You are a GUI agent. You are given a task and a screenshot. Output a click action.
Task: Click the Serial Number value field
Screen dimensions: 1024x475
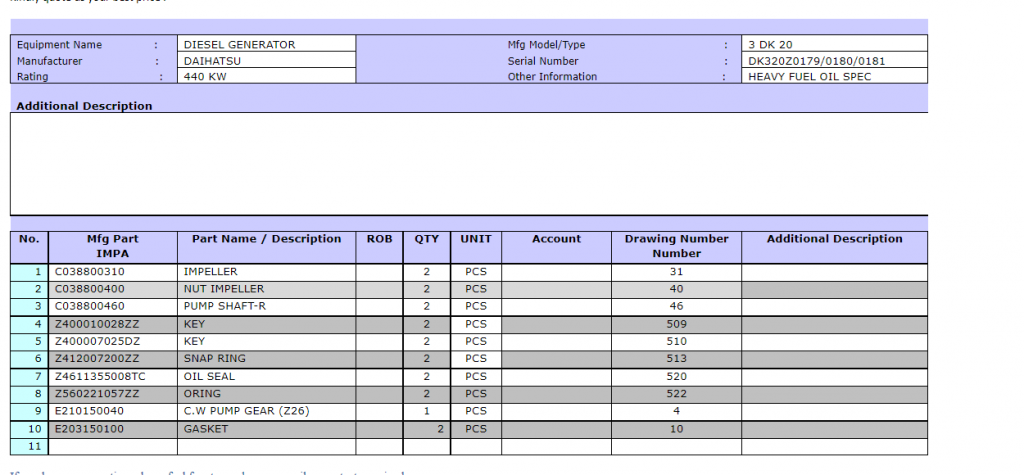pos(835,61)
